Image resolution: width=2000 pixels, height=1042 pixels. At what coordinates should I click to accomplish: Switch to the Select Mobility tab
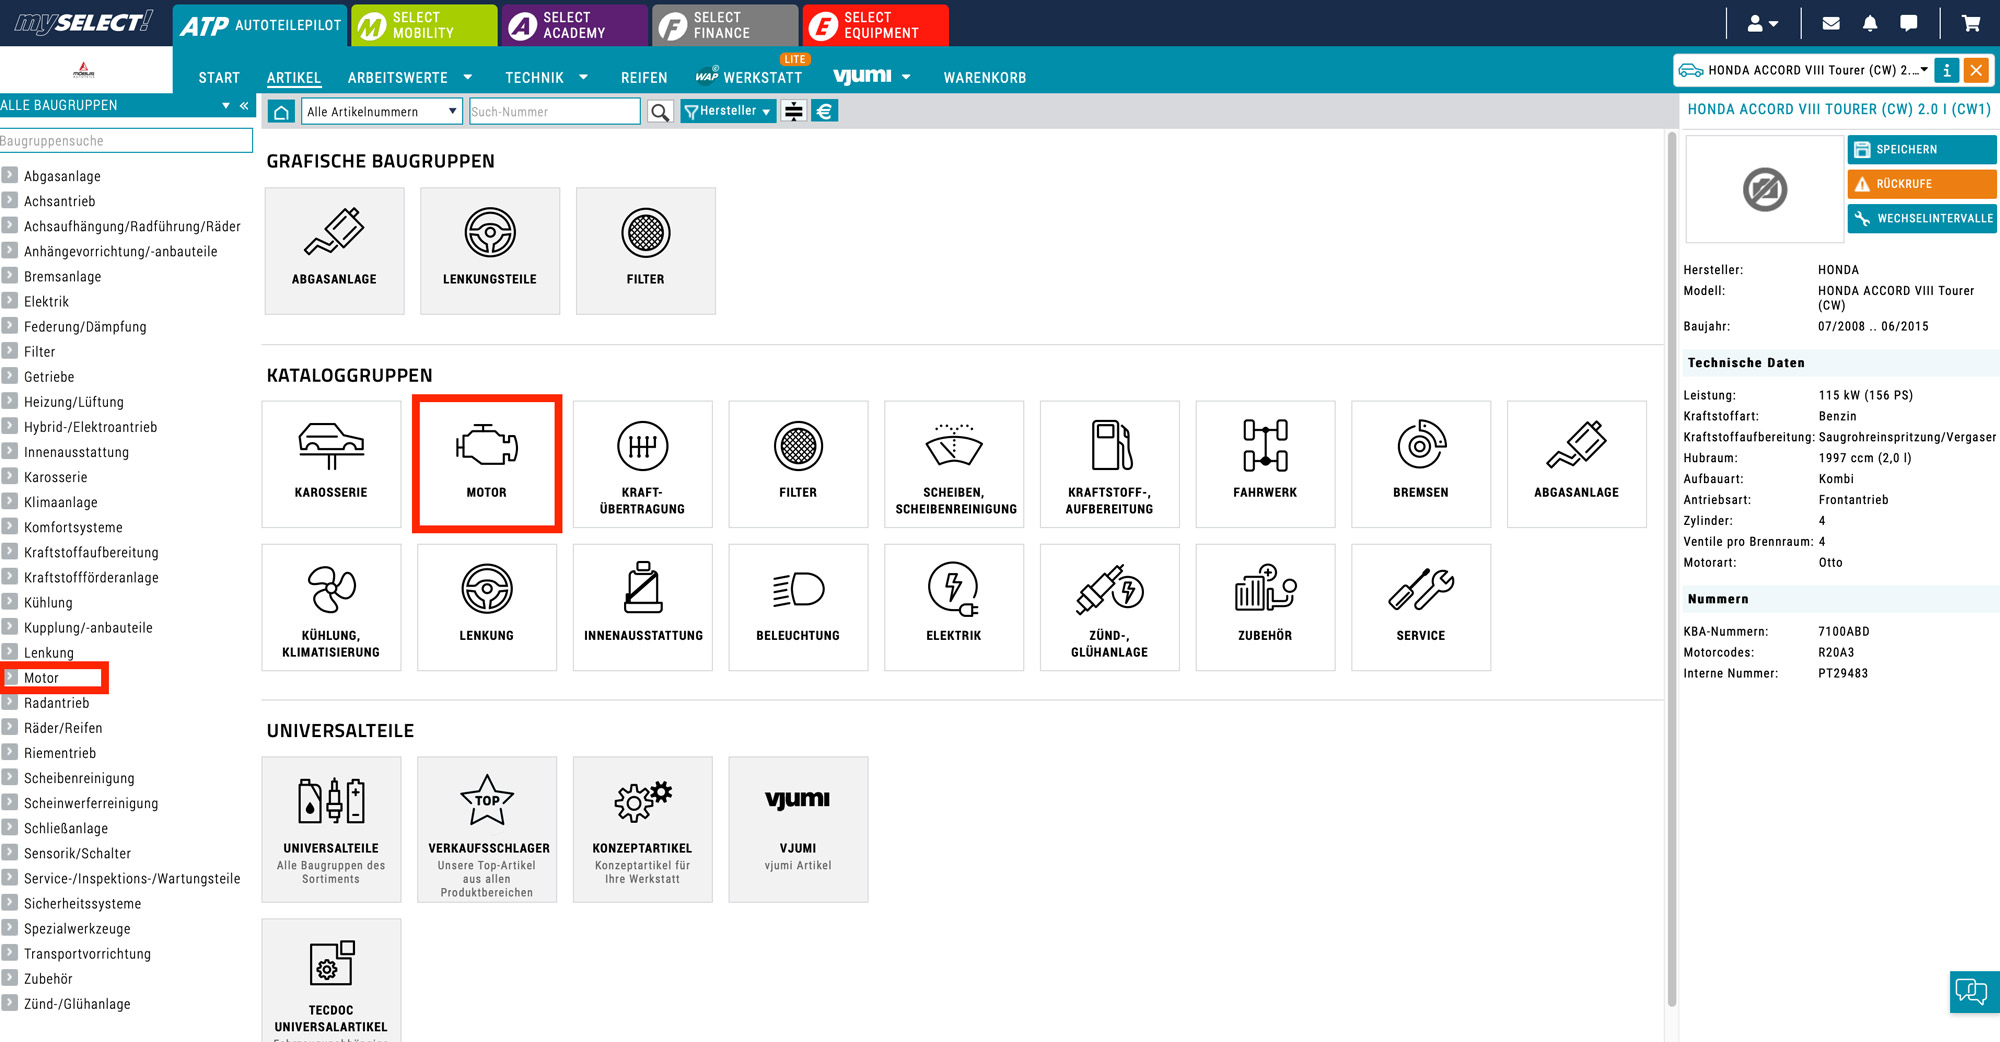[424, 25]
